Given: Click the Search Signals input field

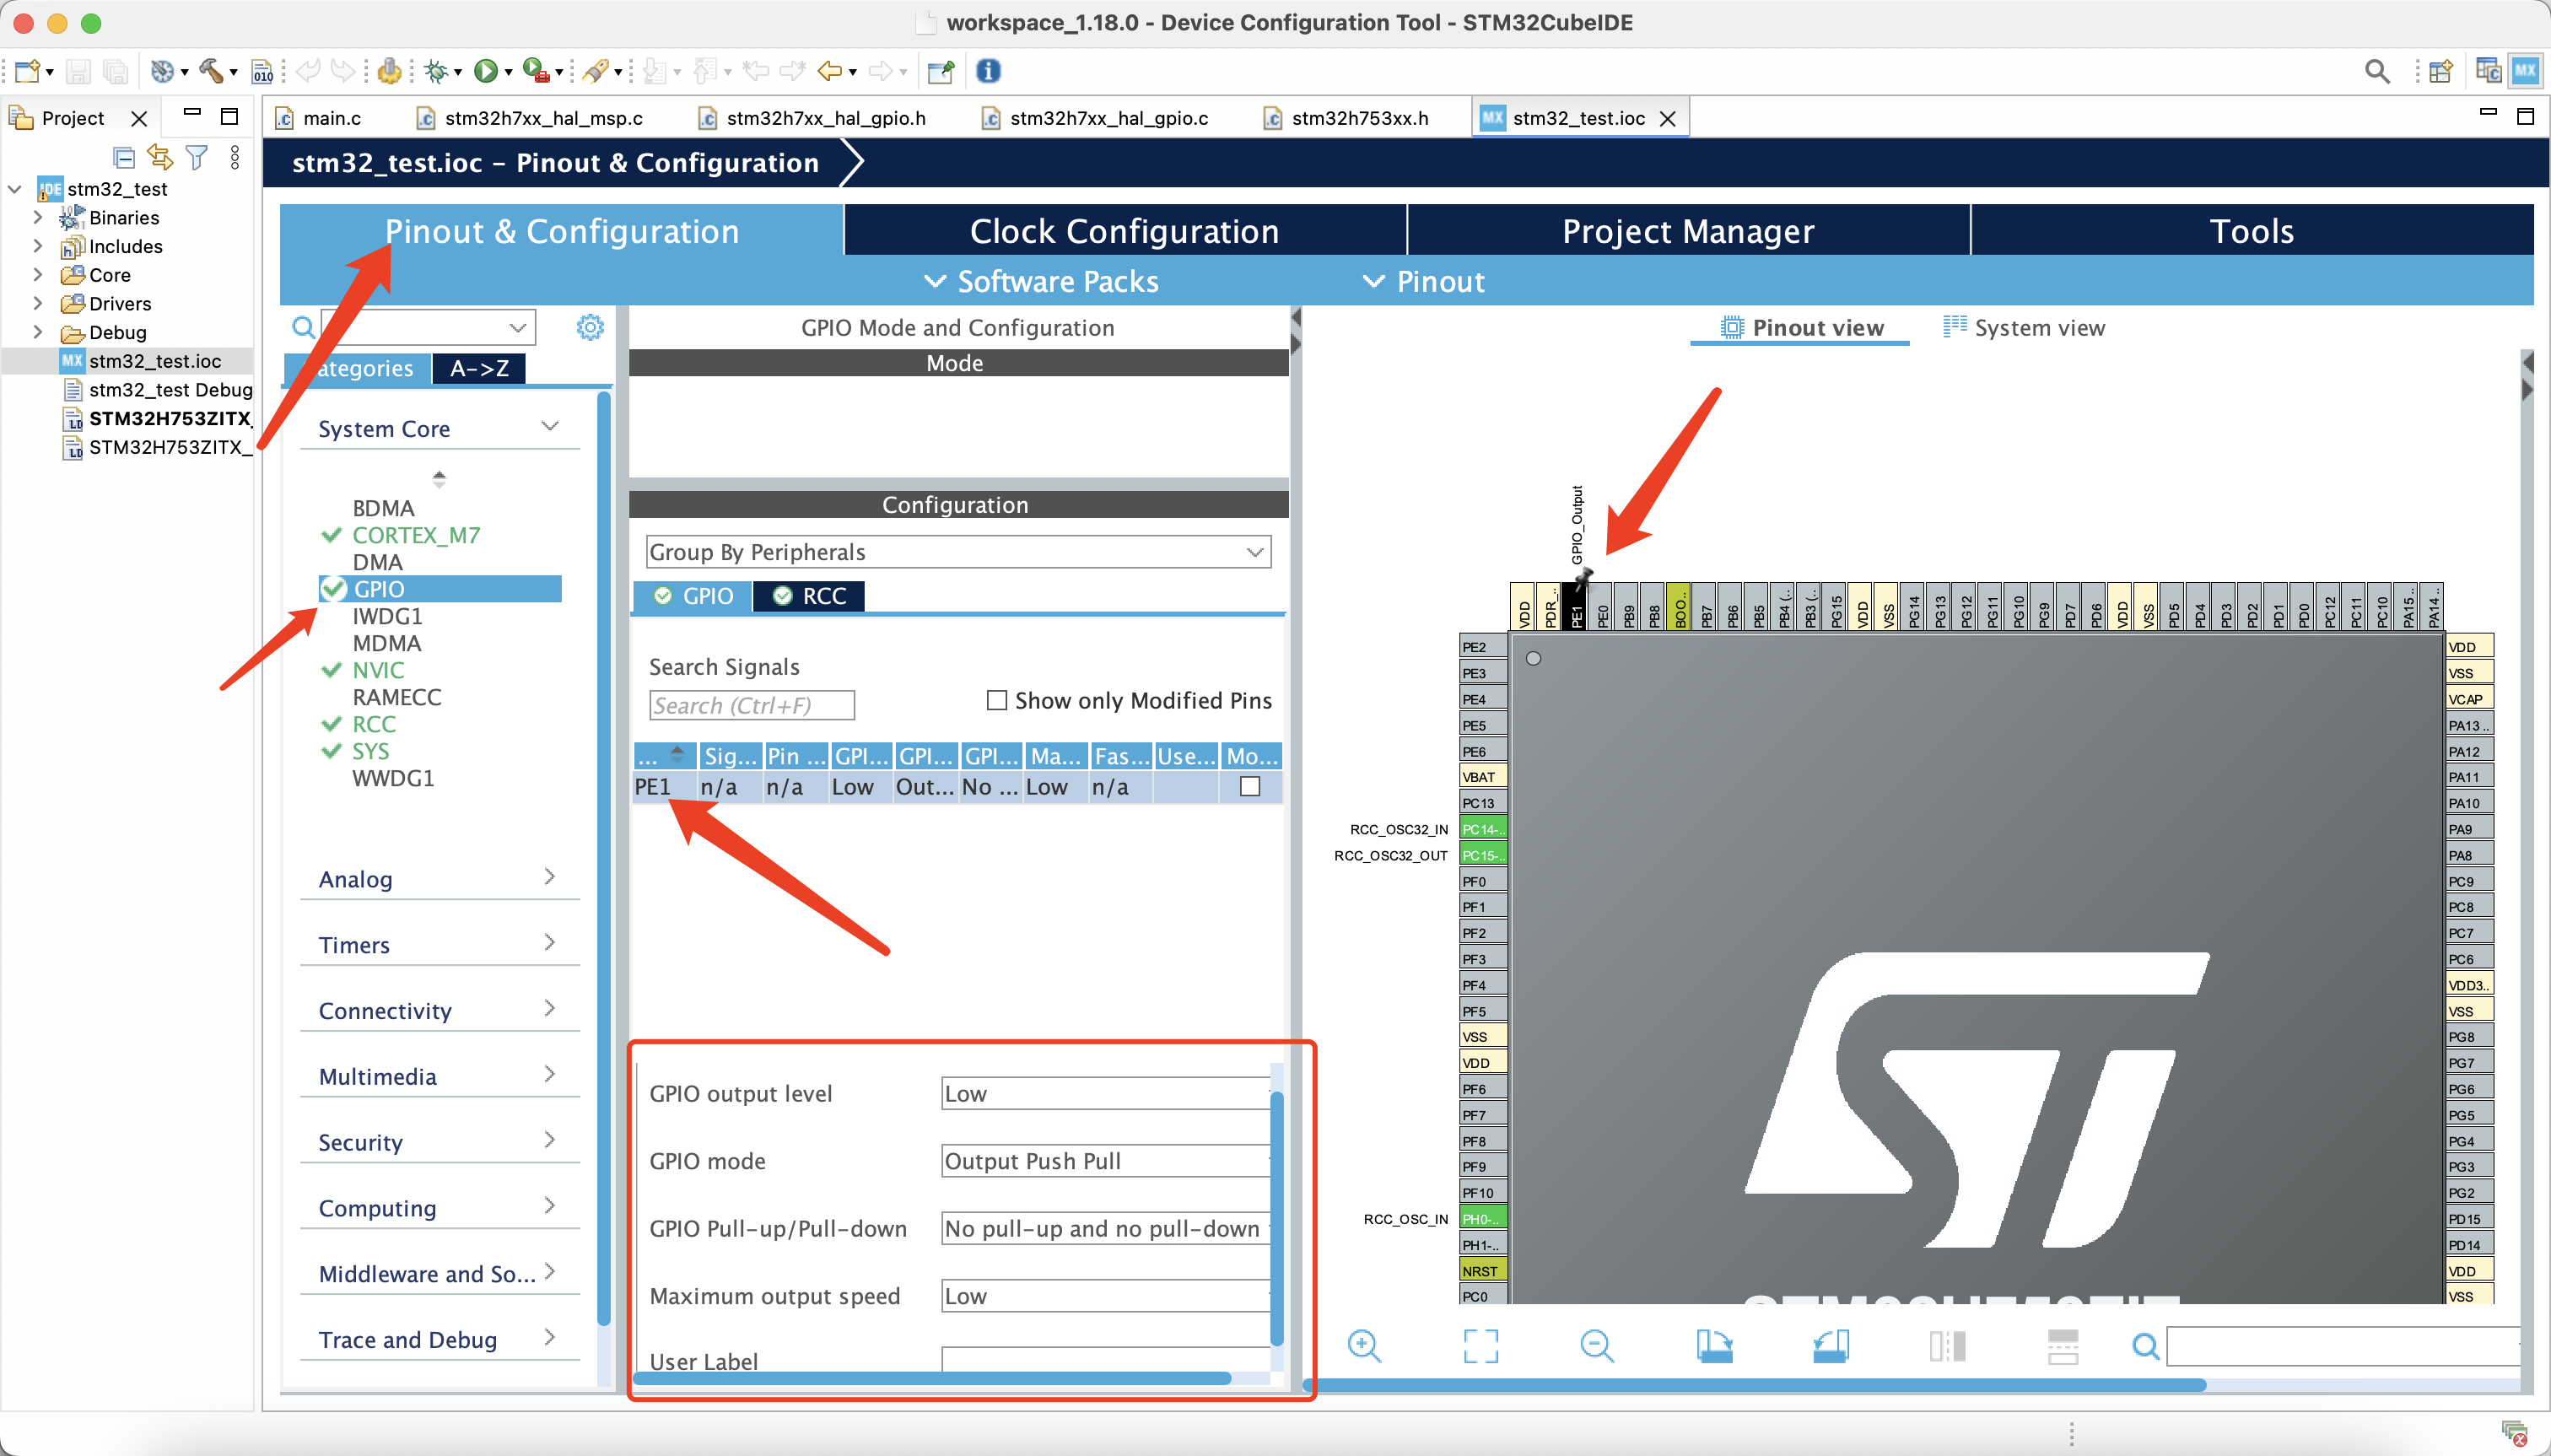Looking at the screenshot, I should [752, 705].
